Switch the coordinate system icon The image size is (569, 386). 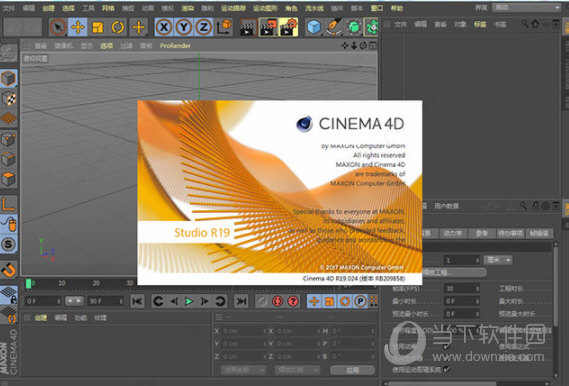[224, 27]
